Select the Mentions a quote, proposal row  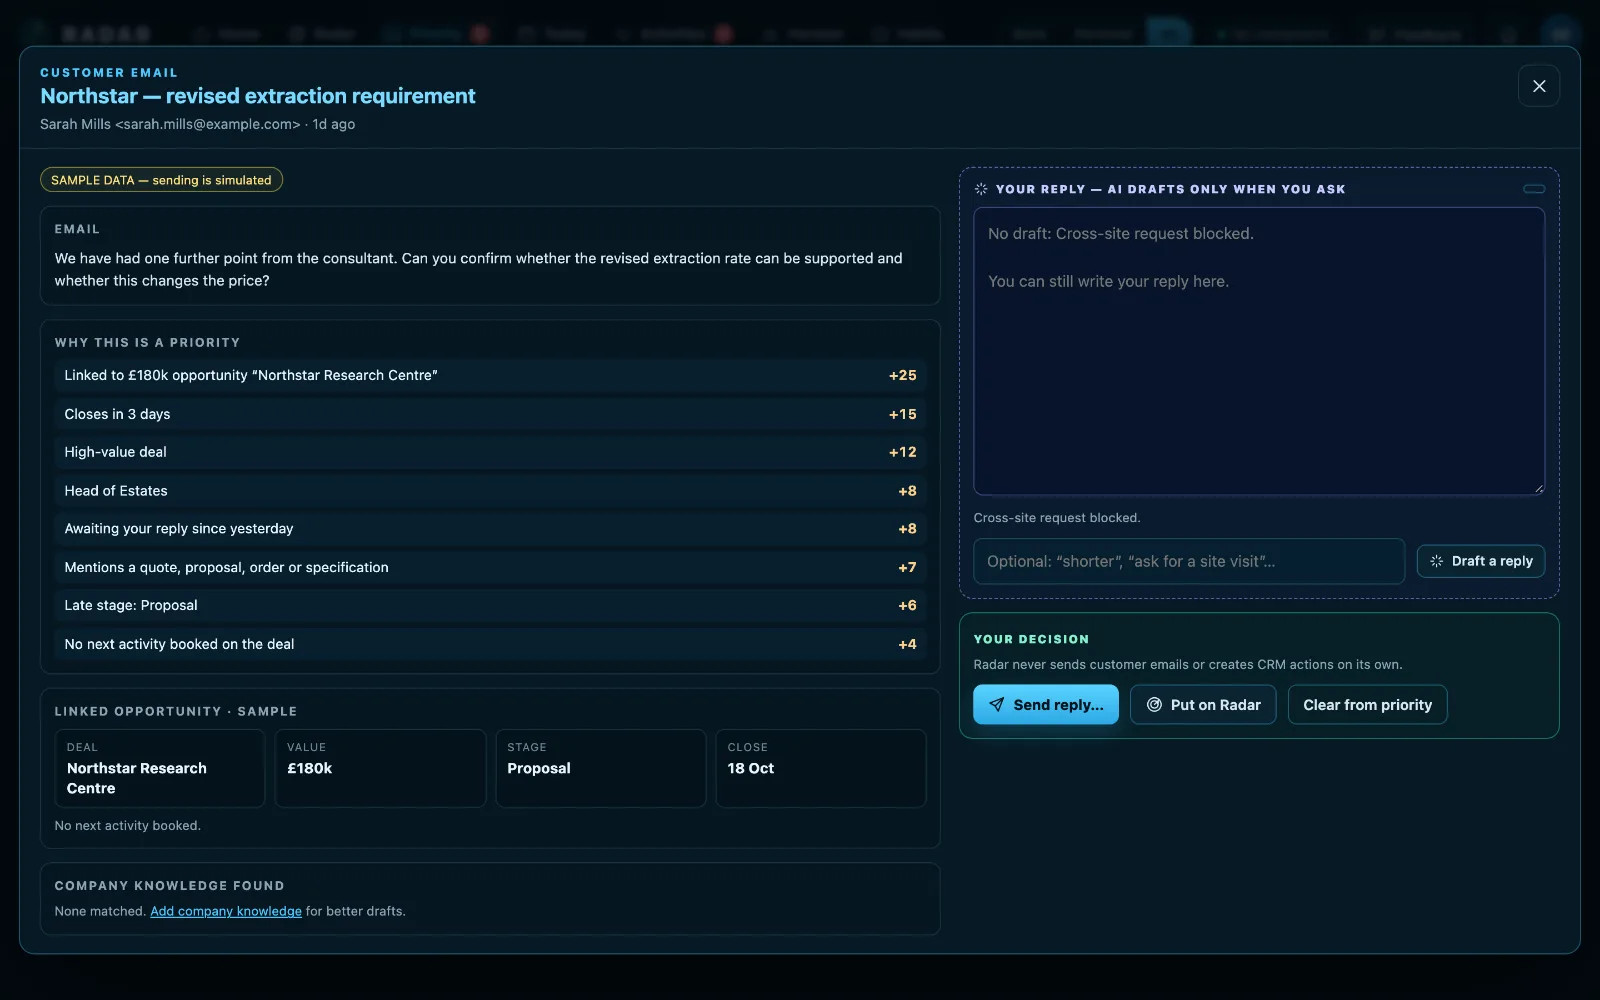[x=490, y=567]
